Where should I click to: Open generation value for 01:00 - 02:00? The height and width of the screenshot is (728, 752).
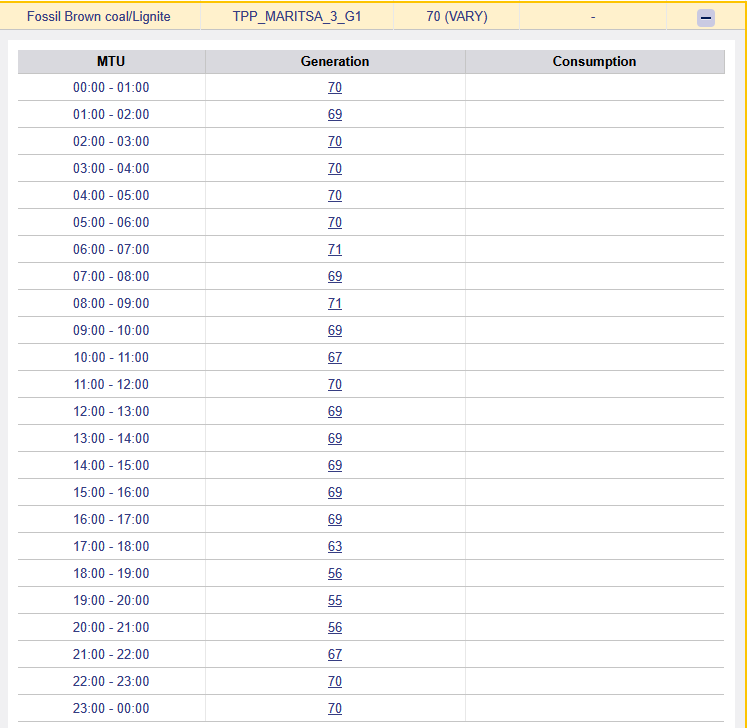coord(335,115)
